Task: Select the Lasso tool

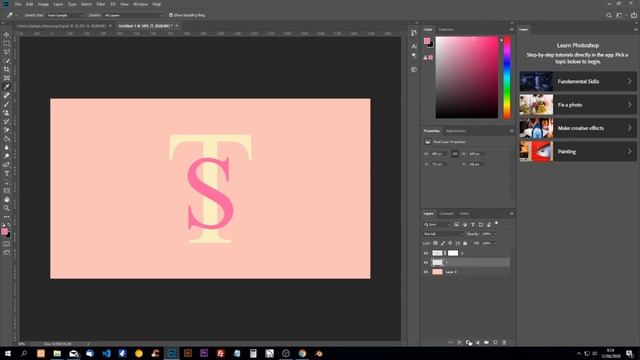Action: [7, 52]
